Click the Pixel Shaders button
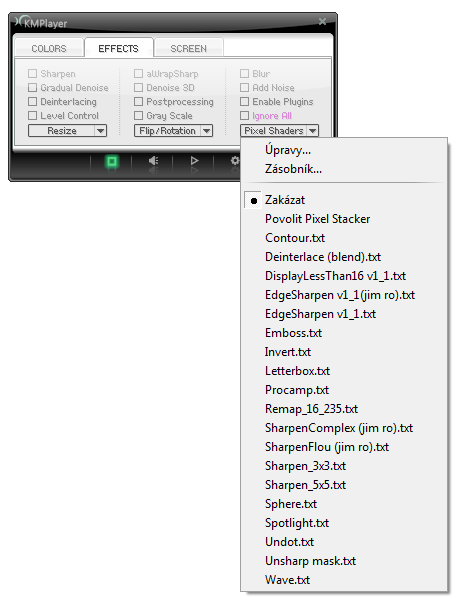 tap(274, 131)
